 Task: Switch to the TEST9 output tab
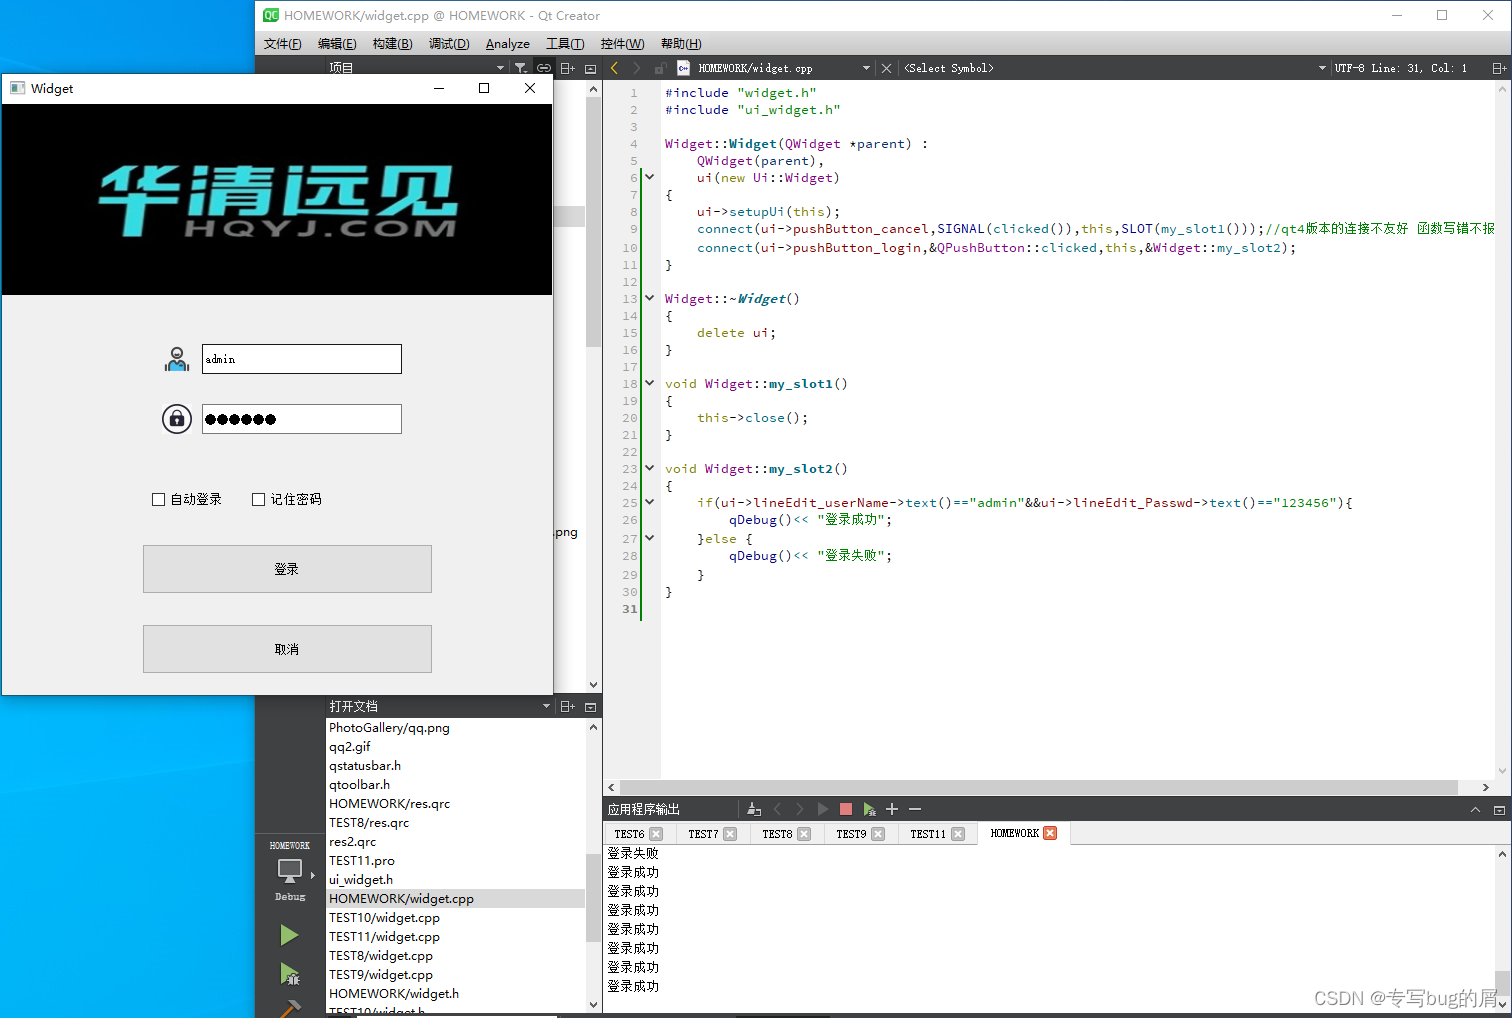(851, 834)
